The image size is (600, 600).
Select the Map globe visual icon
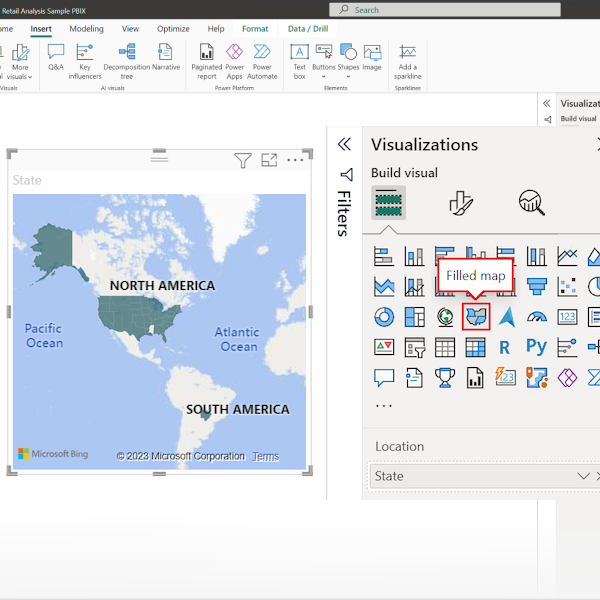point(445,317)
